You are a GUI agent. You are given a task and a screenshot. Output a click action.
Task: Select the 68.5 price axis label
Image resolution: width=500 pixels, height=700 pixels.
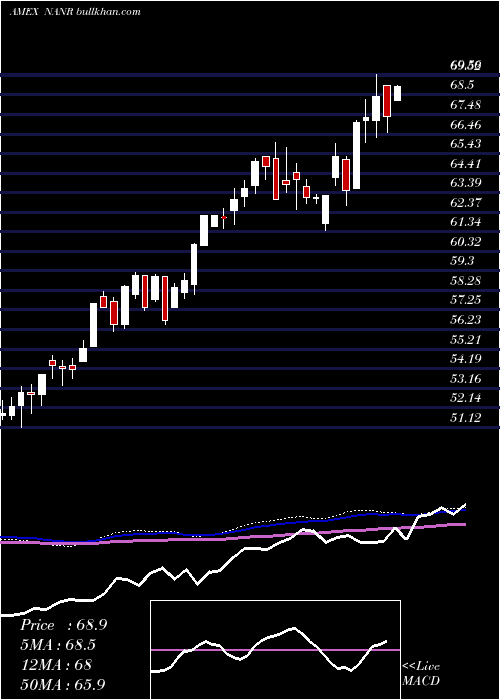pyautogui.click(x=462, y=85)
